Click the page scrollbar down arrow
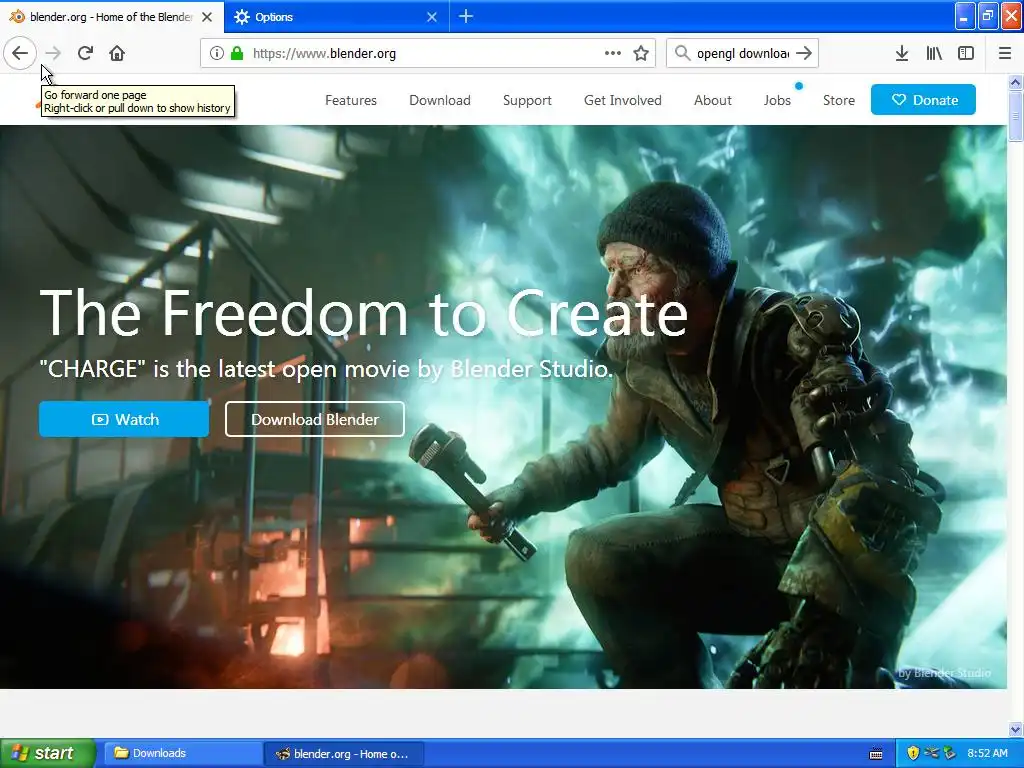Screen dimensions: 1024x768 (1015, 729)
